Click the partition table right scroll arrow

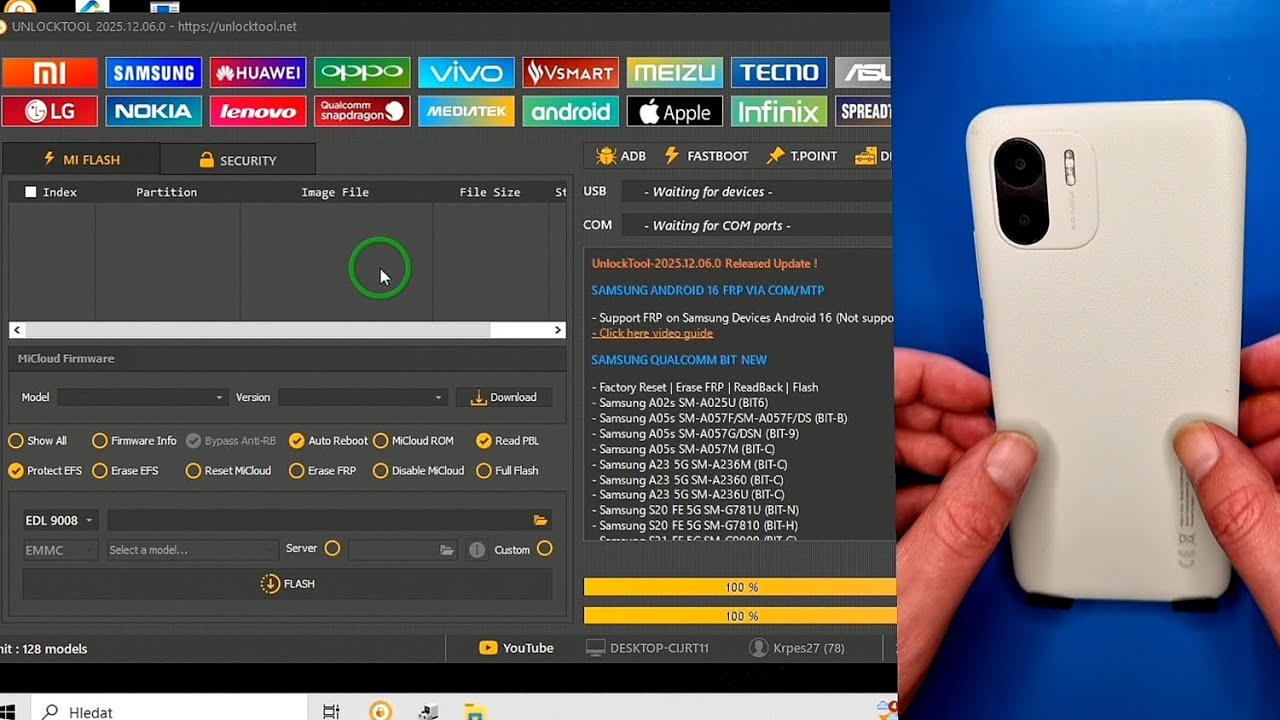tap(558, 330)
